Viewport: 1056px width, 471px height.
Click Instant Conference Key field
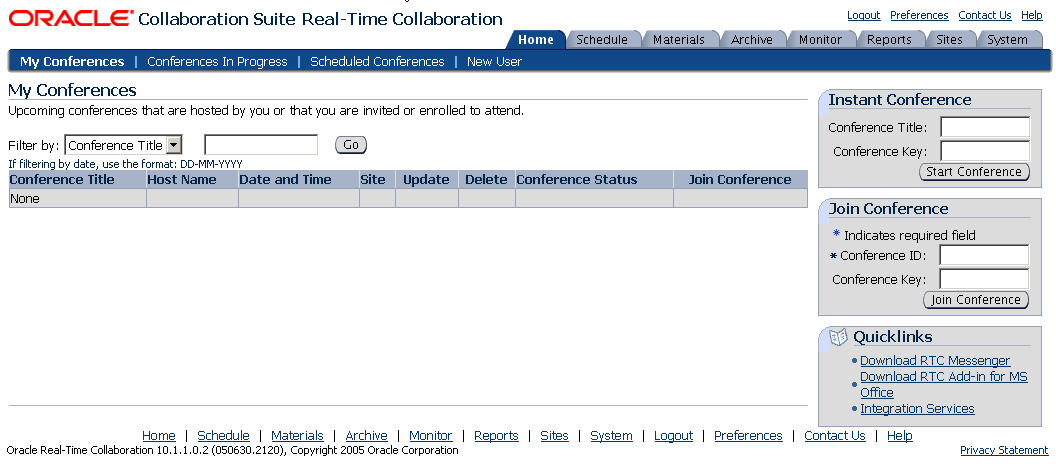985,151
